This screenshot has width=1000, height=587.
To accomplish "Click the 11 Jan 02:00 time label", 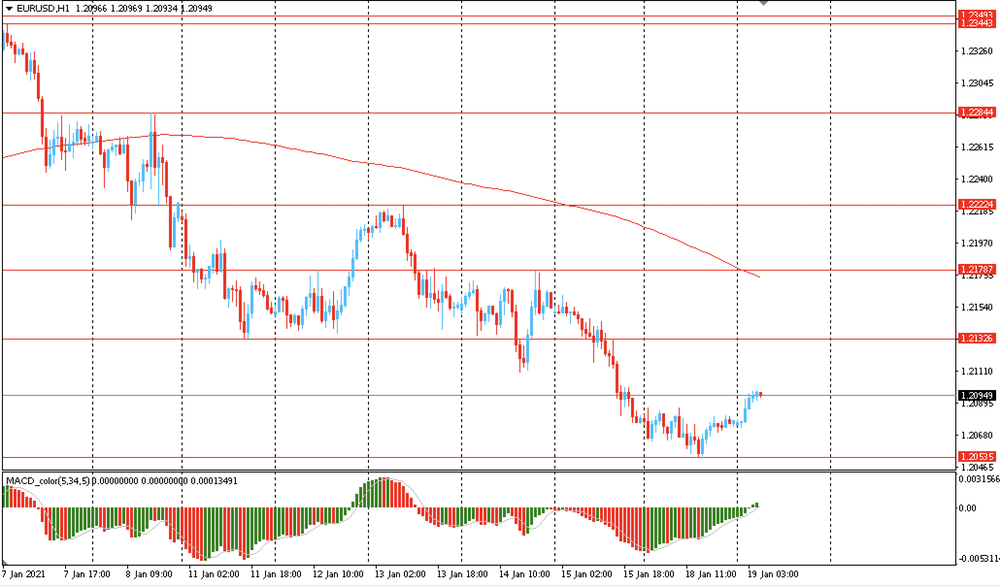I will [x=214, y=574].
